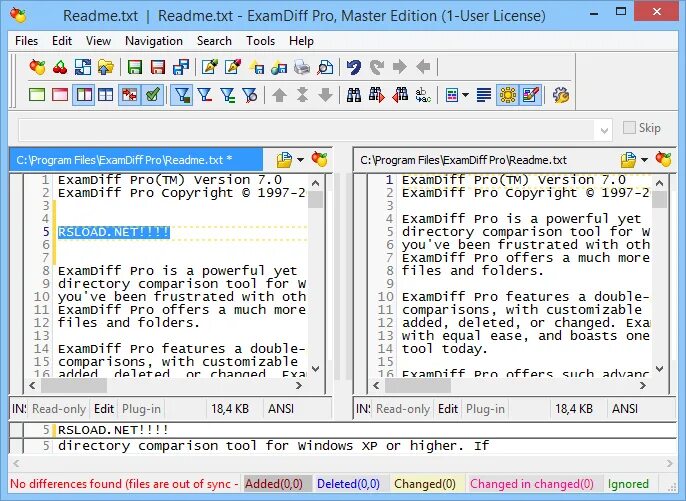The height and width of the screenshot is (501, 686).
Task: Click the apples icon in left pane header
Action: [x=319, y=159]
